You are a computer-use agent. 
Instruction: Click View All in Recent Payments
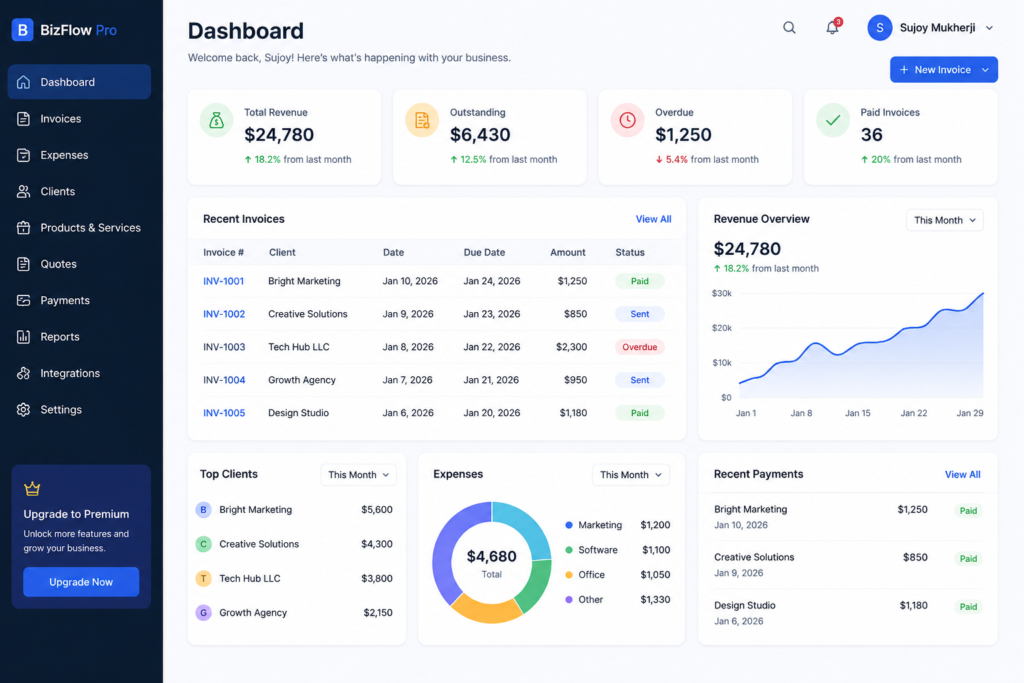962,475
